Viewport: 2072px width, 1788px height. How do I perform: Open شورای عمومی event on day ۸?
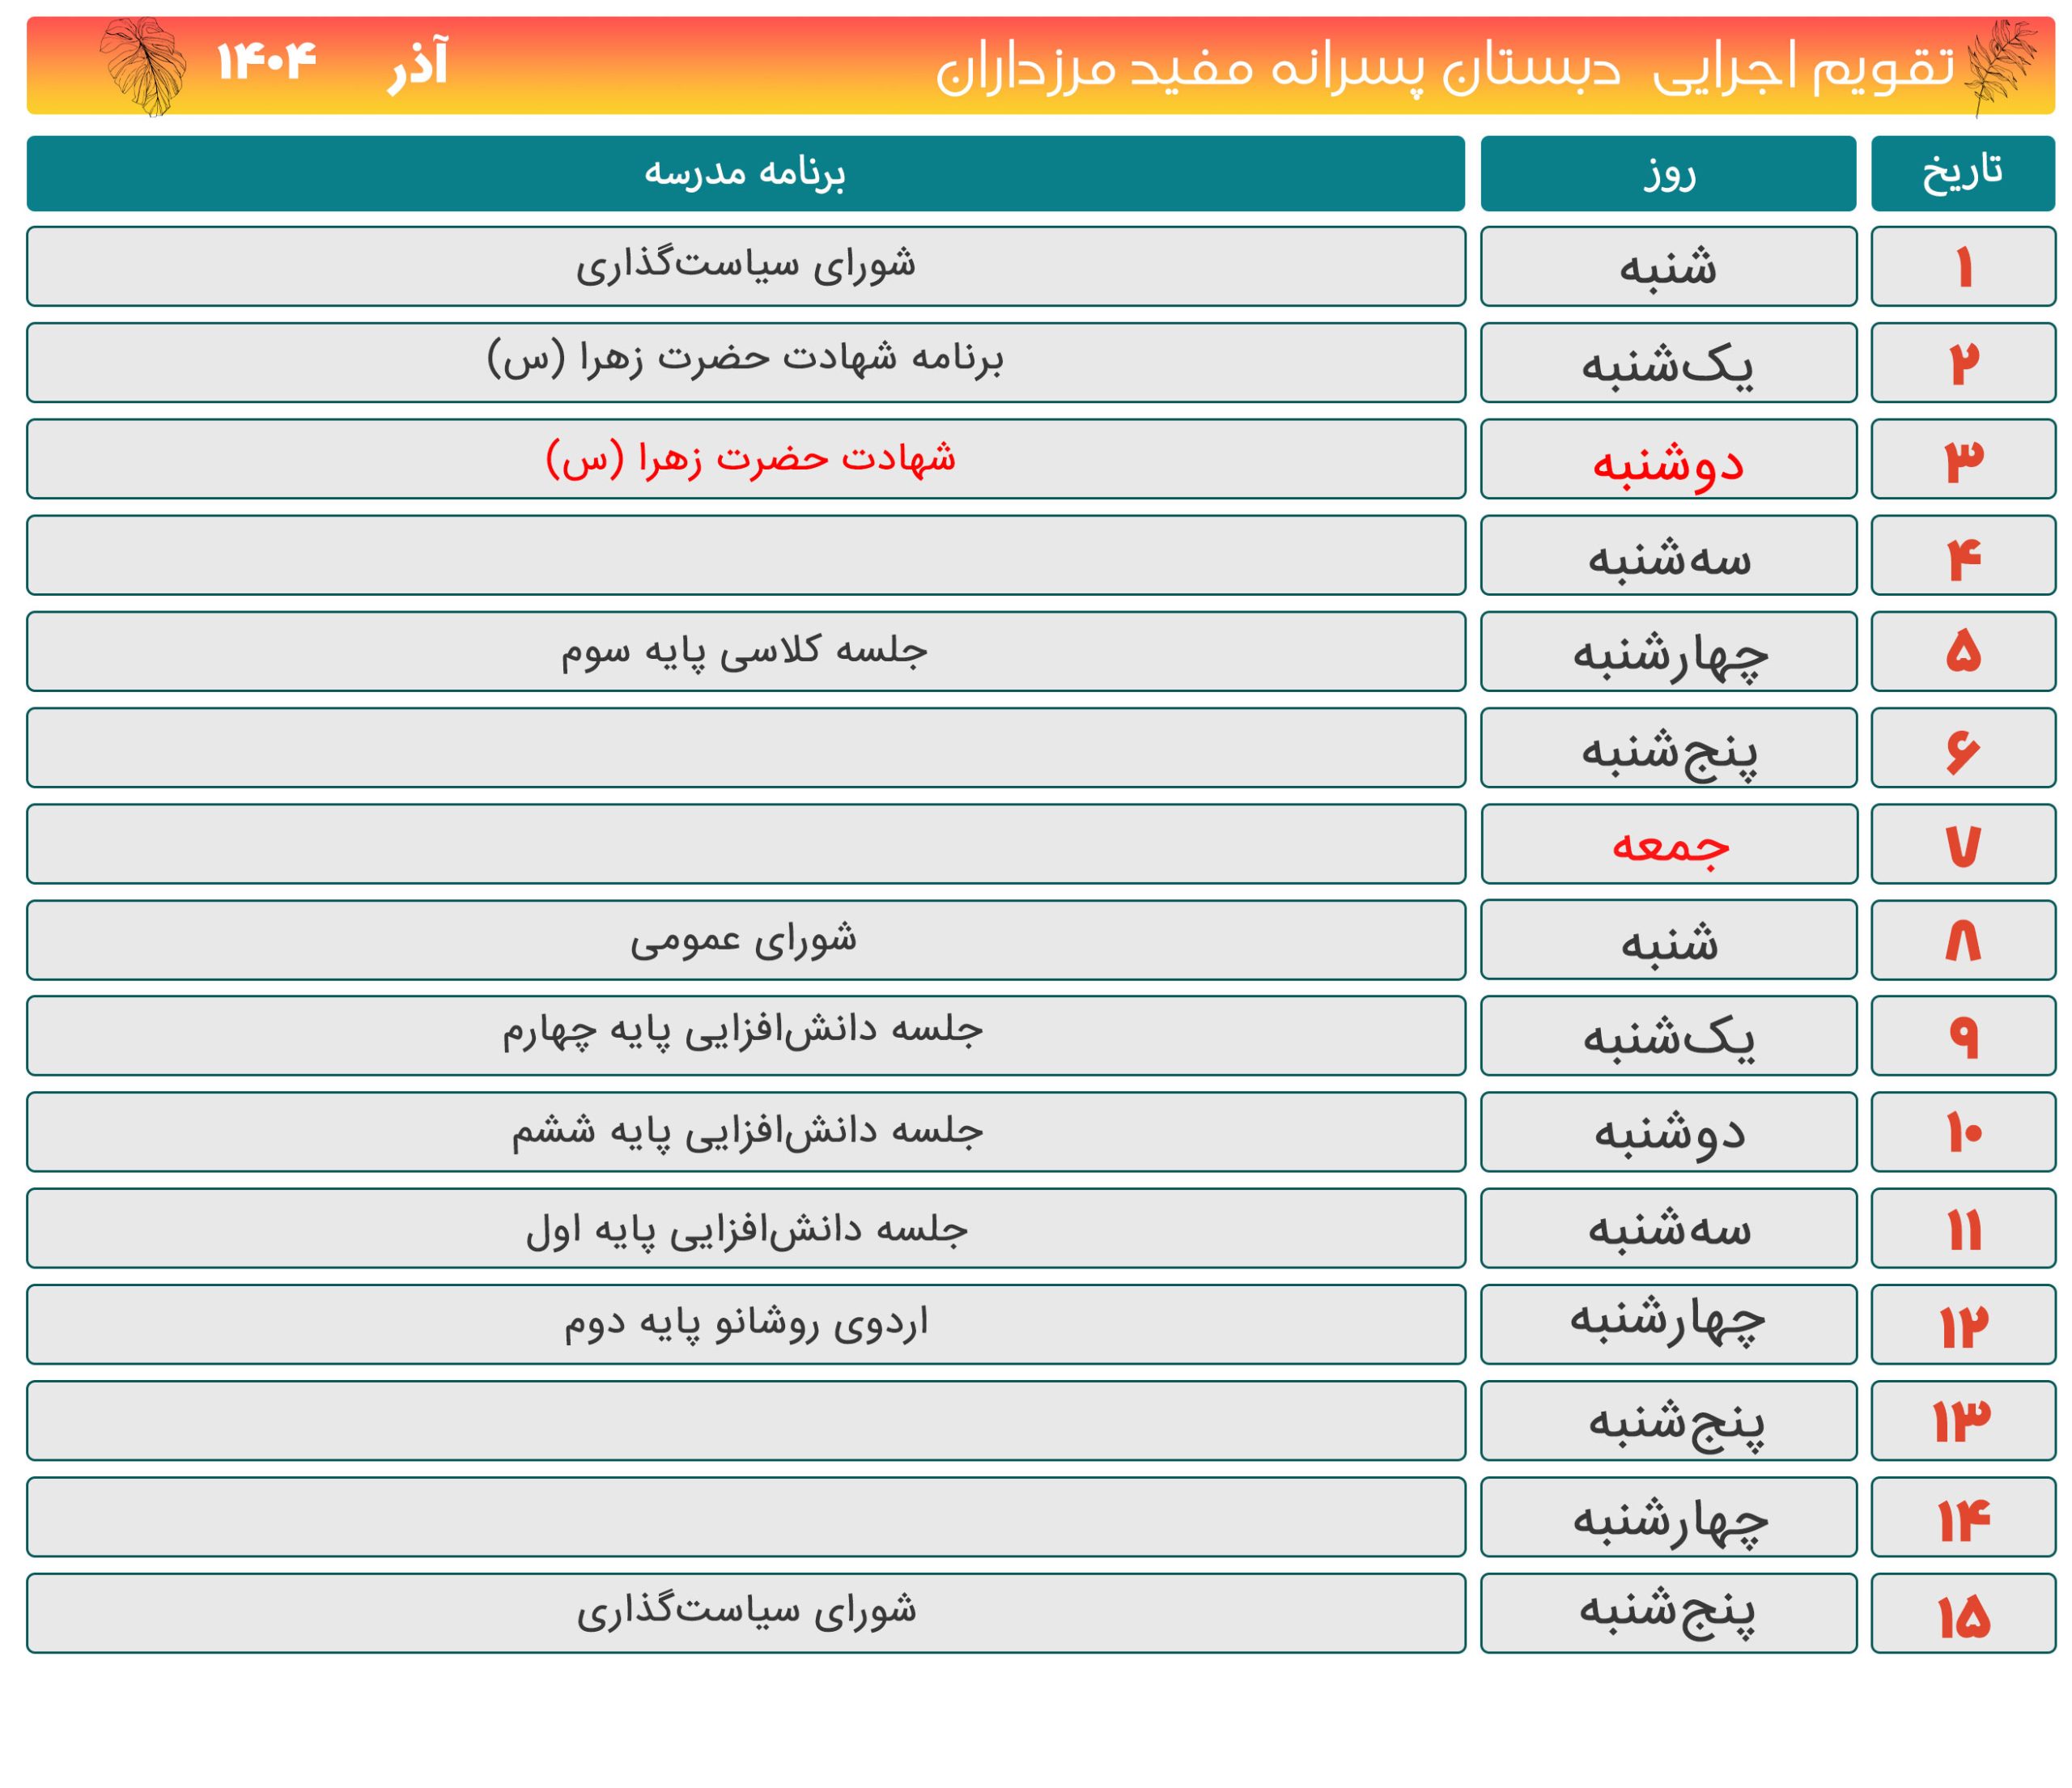pyautogui.click(x=743, y=940)
